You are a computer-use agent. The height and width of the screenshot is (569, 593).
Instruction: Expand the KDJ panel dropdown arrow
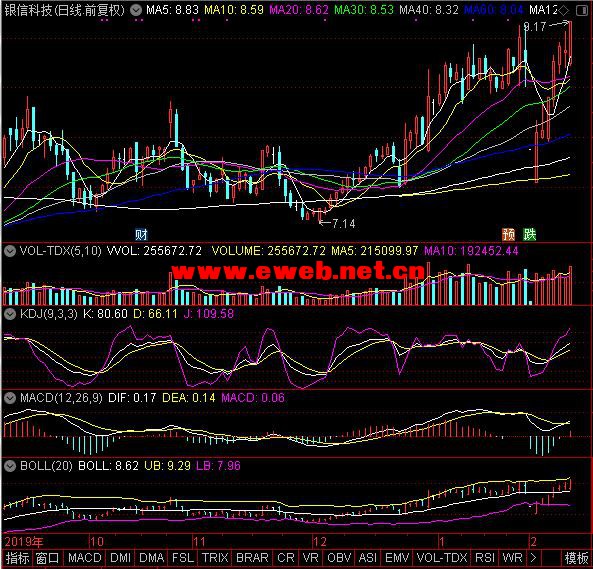coord(9,314)
